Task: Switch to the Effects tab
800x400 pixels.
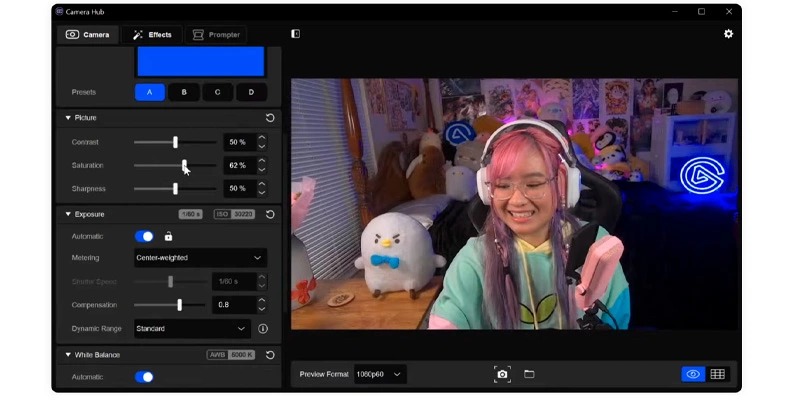Action: (152, 35)
